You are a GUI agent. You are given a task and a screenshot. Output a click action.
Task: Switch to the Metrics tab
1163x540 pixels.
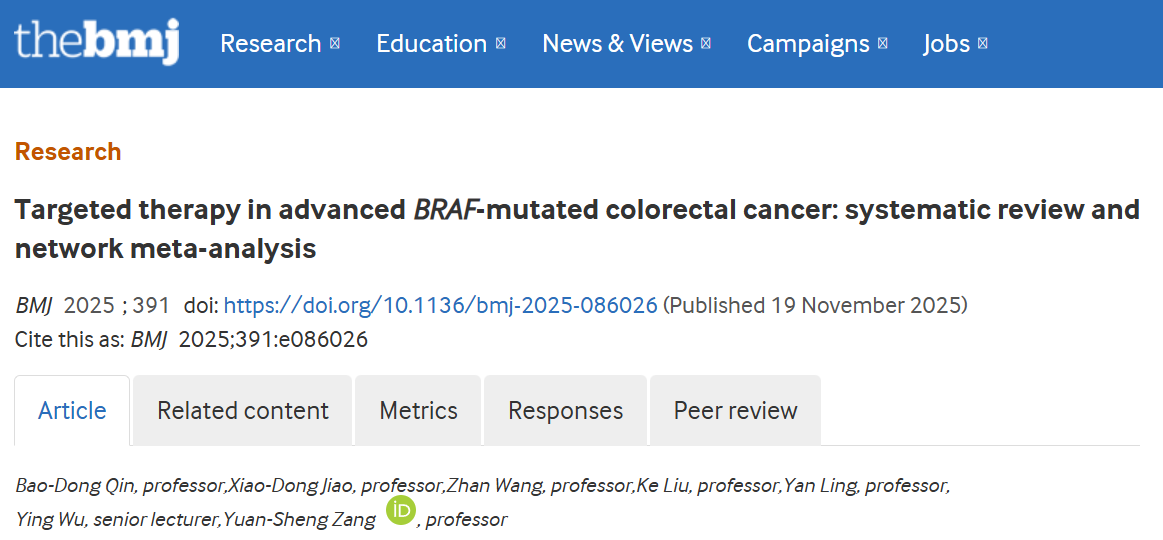pos(418,411)
